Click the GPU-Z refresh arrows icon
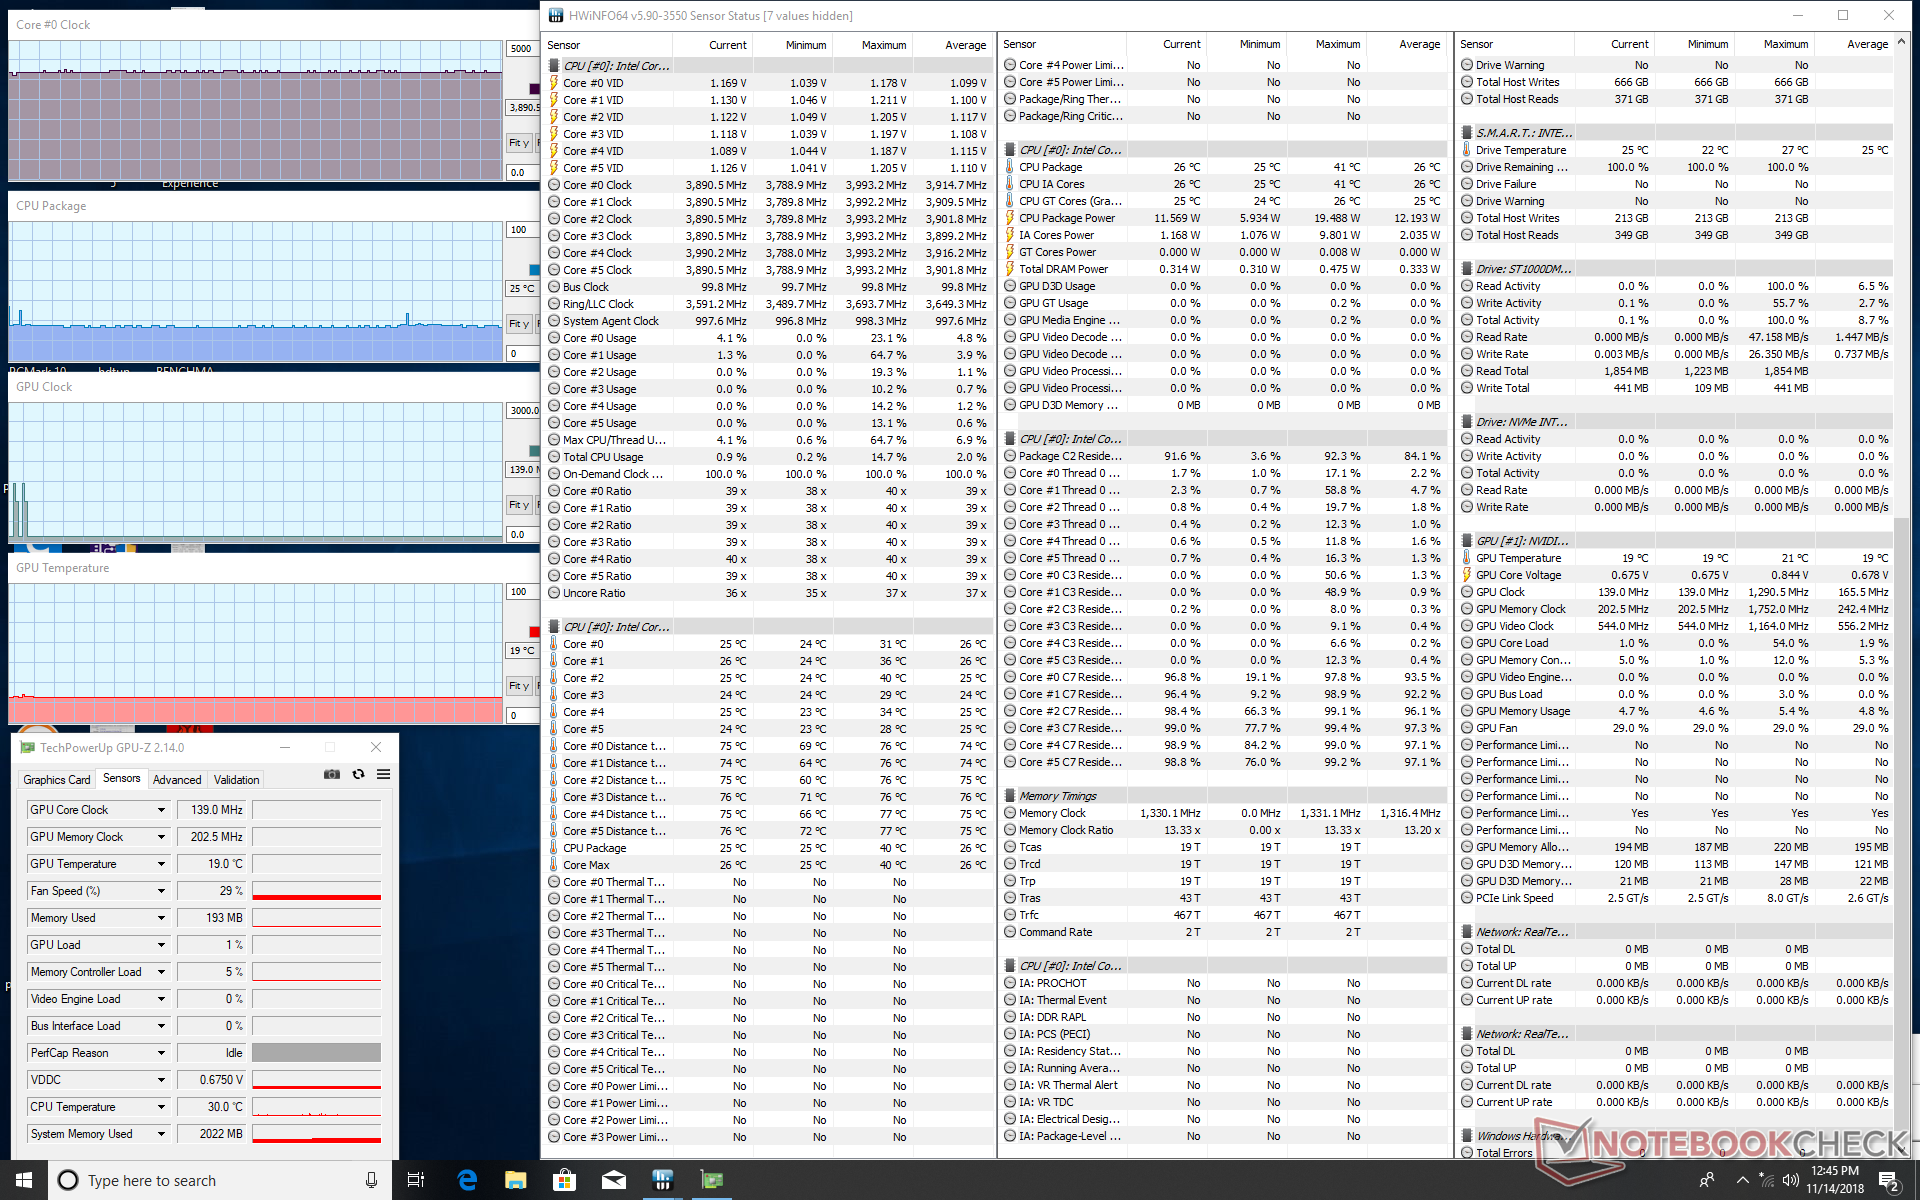This screenshot has width=1920, height=1200. coord(358,774)
